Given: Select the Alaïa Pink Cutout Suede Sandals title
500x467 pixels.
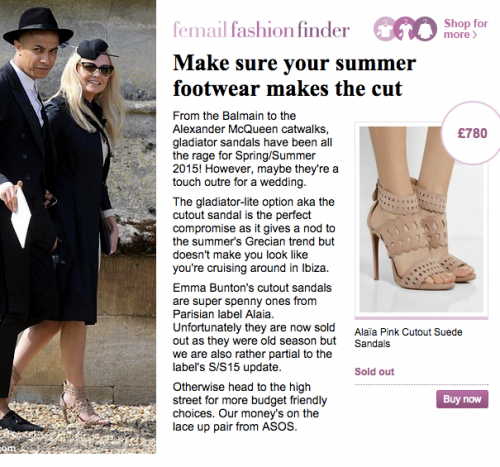Looking at the screenshot, I should pyautogui.click(x=408, y=338).
